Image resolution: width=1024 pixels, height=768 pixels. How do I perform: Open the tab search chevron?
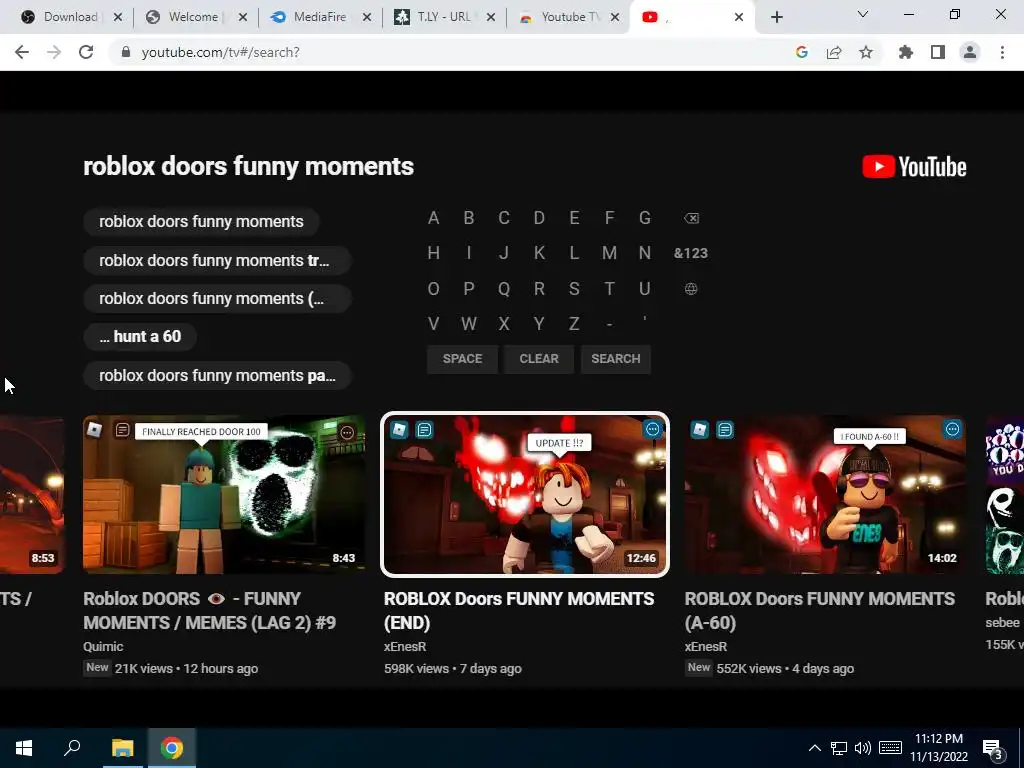coord(863,14)
